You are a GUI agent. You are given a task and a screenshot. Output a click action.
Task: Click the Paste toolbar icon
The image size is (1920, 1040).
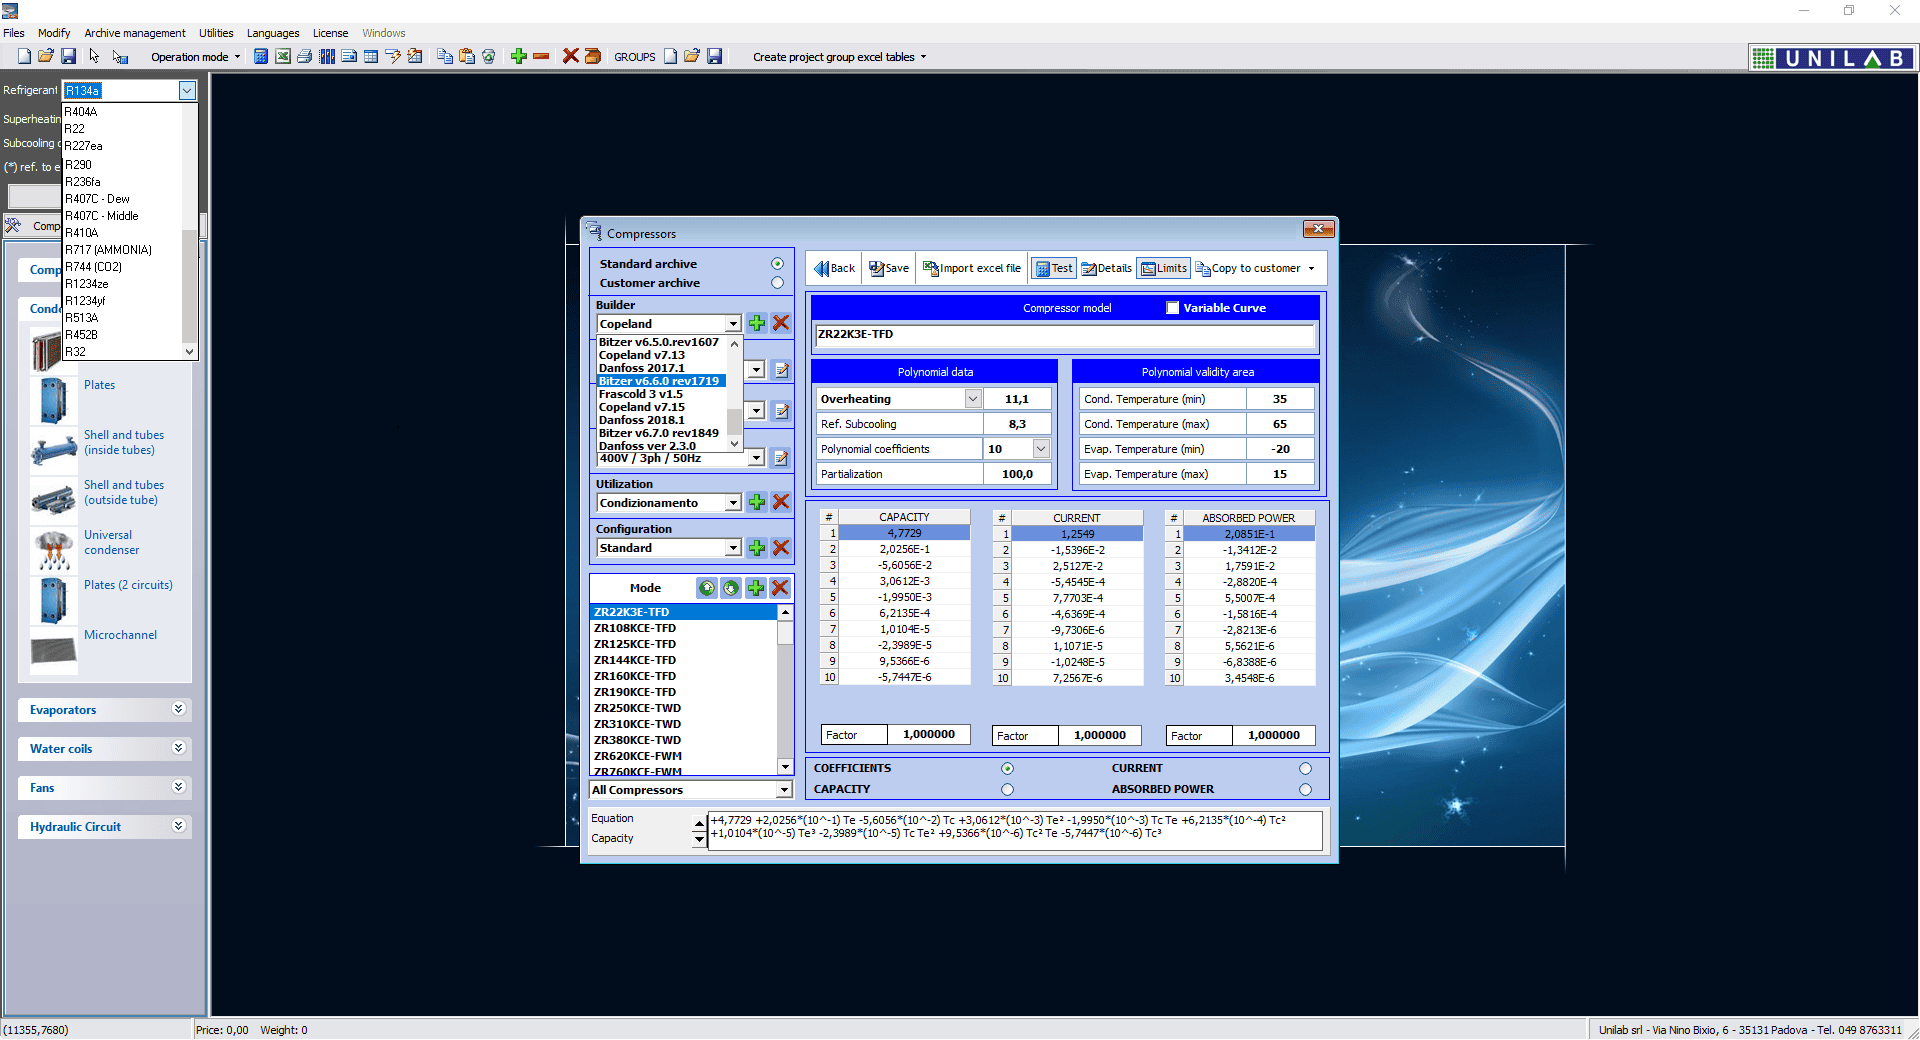466,57
